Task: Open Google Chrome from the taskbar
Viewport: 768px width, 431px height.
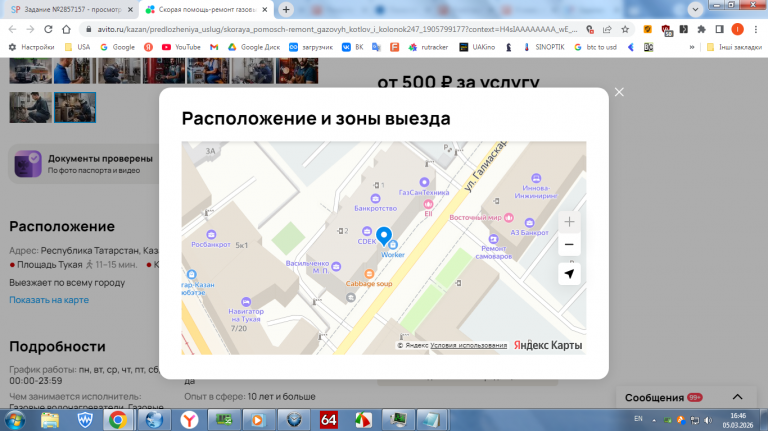Action: (x=118, y=420)
